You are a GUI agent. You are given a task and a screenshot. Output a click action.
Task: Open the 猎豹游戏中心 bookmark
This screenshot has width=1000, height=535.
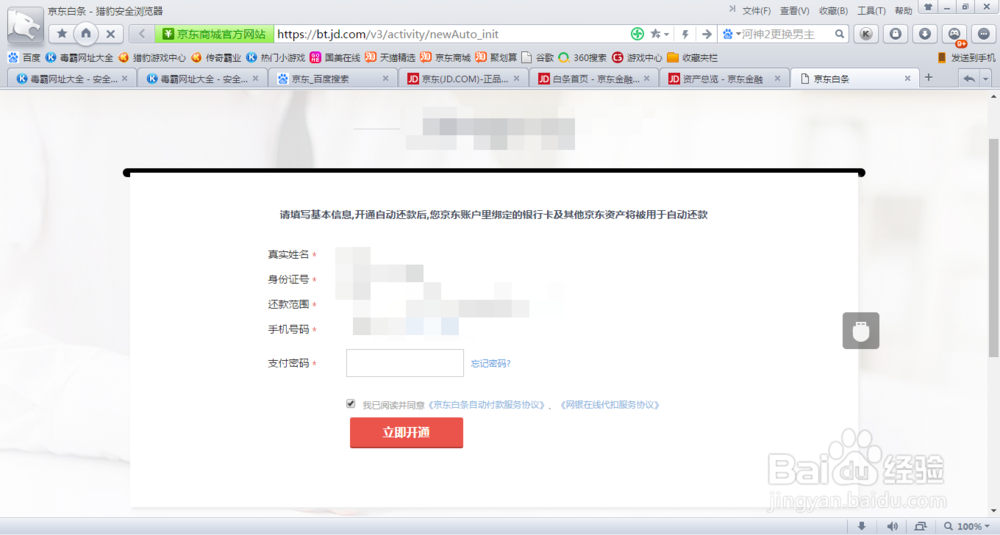point(152,57)
